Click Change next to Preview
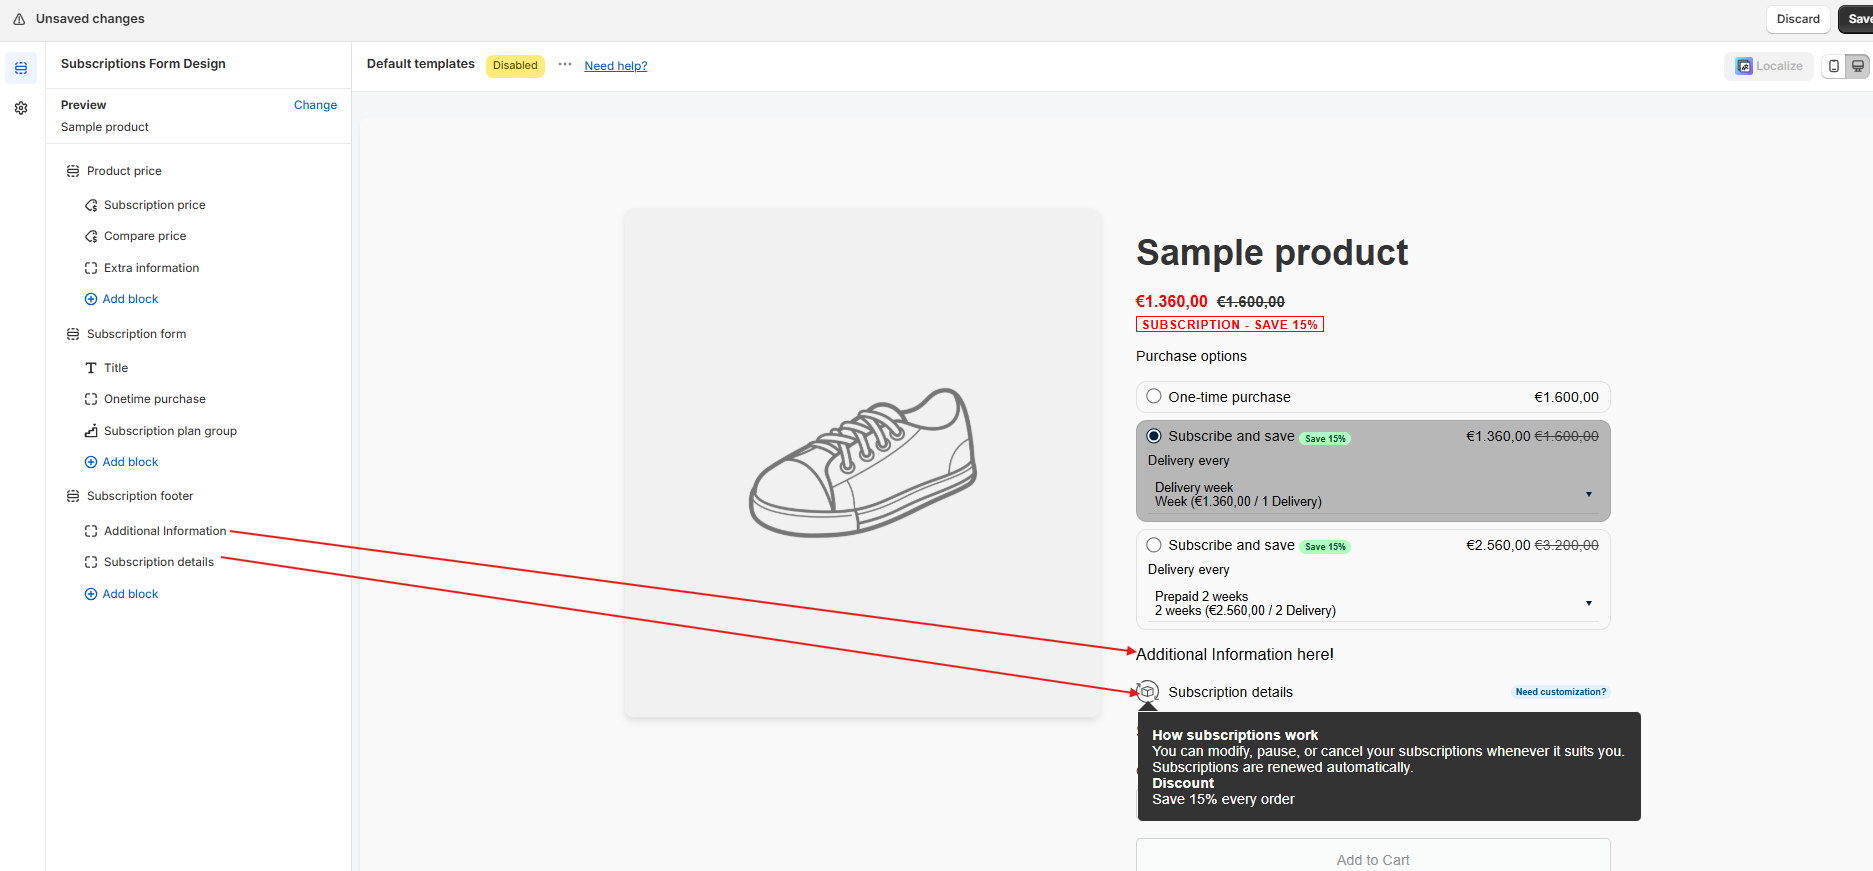The width and height of the screenshot is (1873, 871). click(x=315, y=105)
